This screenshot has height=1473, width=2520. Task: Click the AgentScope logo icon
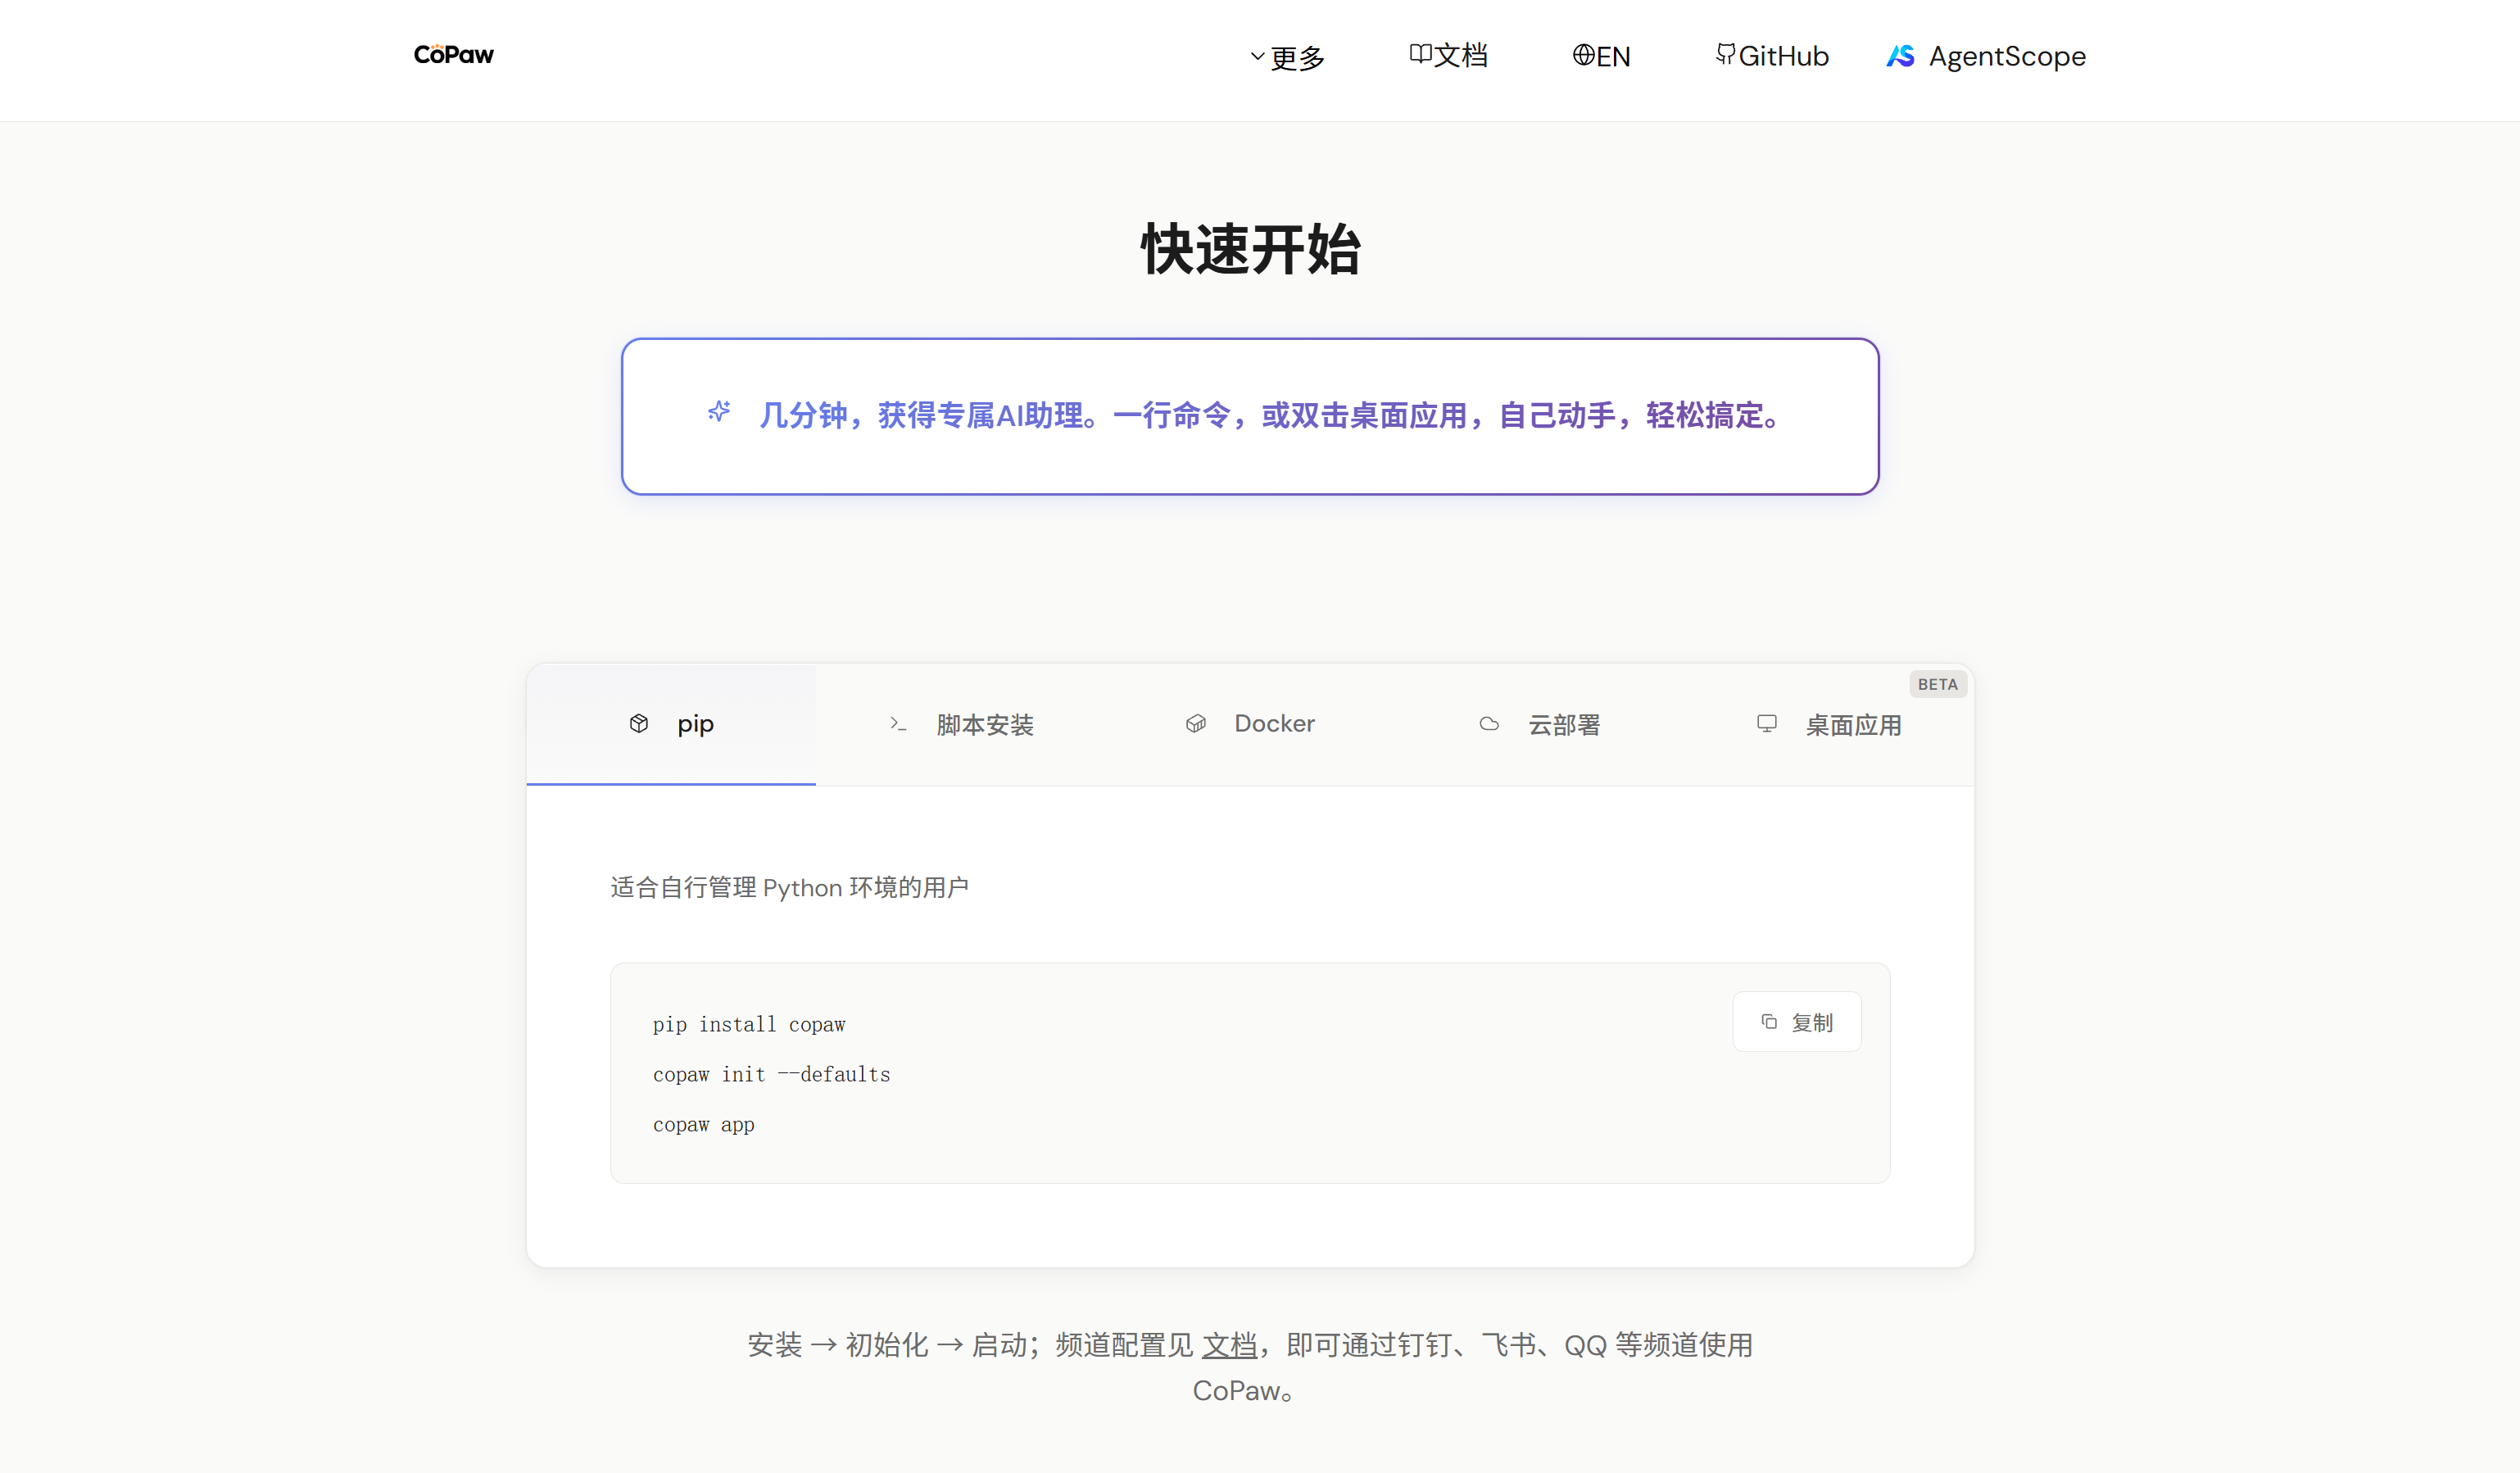click(x=1901, y=56)
